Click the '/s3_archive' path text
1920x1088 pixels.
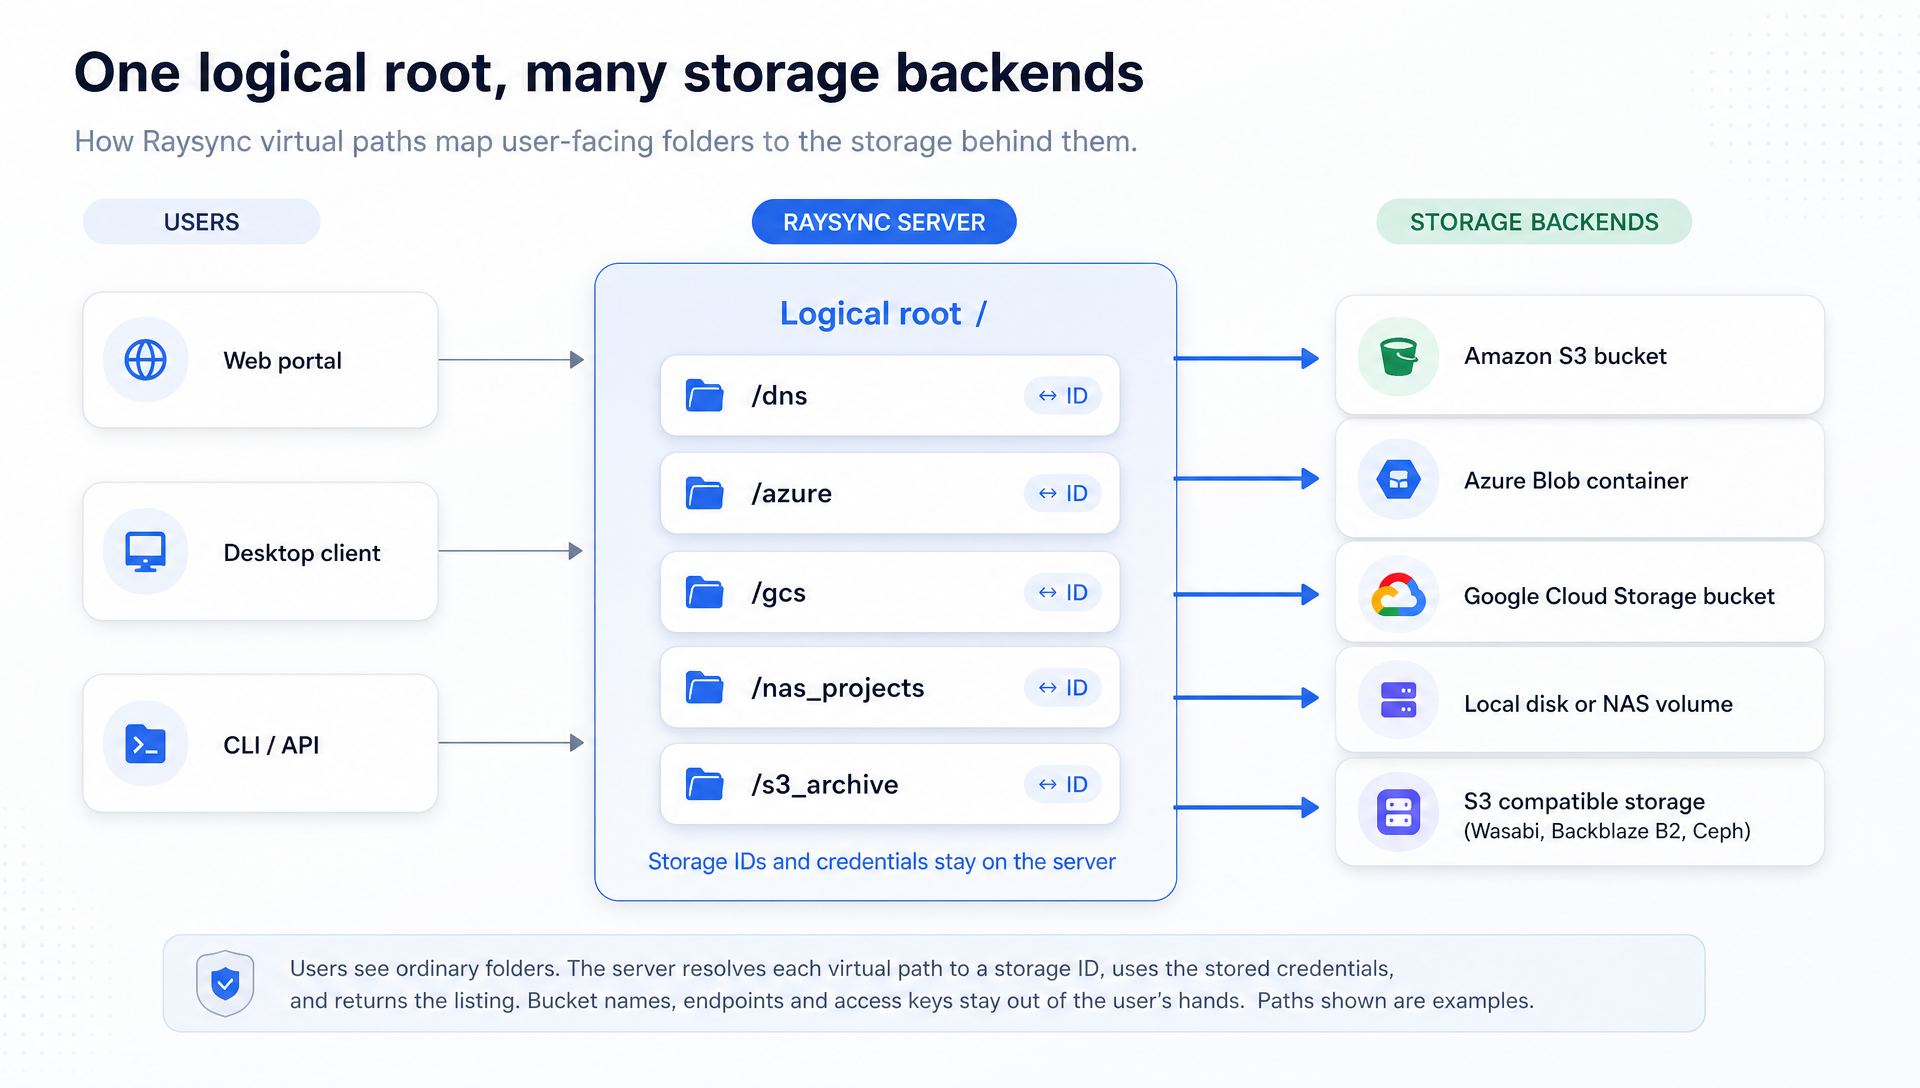824,785
